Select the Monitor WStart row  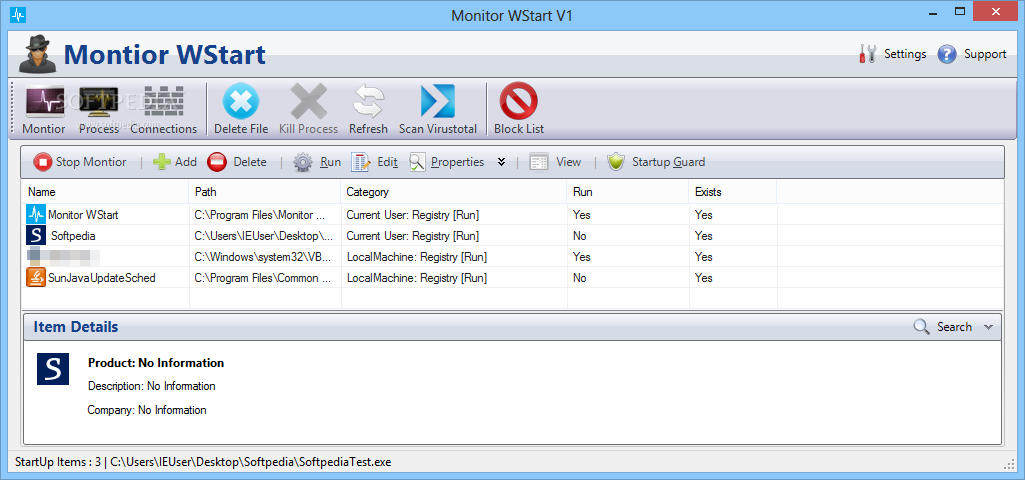pos(512,214)
